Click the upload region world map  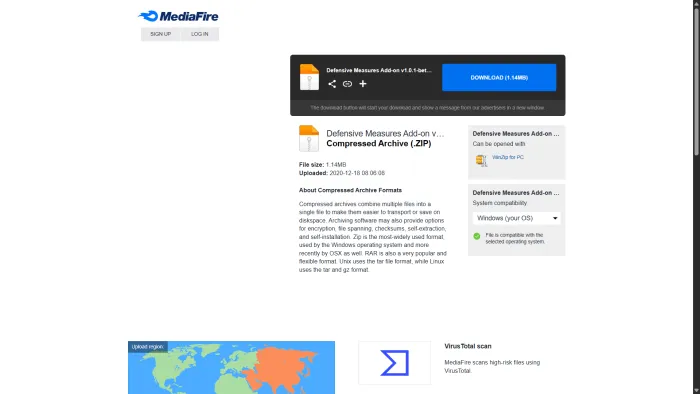pos(231,368)
